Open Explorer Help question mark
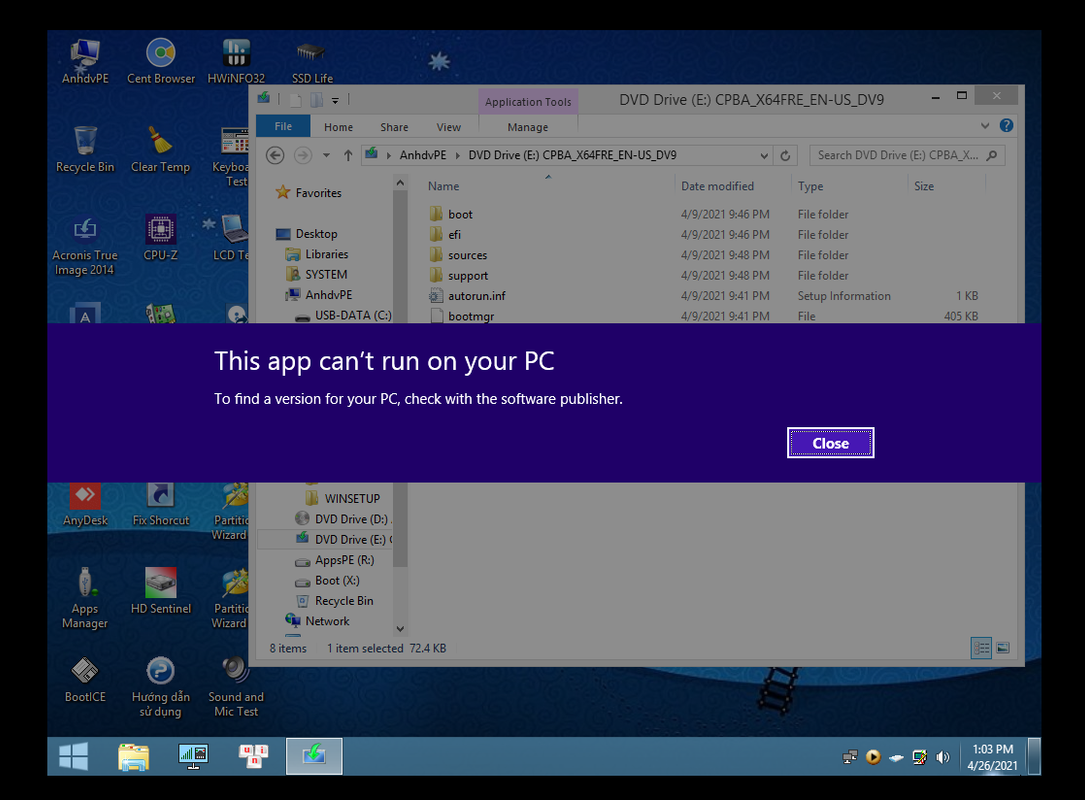Screen dimensions: 1085x800 tap(1006, 126)
